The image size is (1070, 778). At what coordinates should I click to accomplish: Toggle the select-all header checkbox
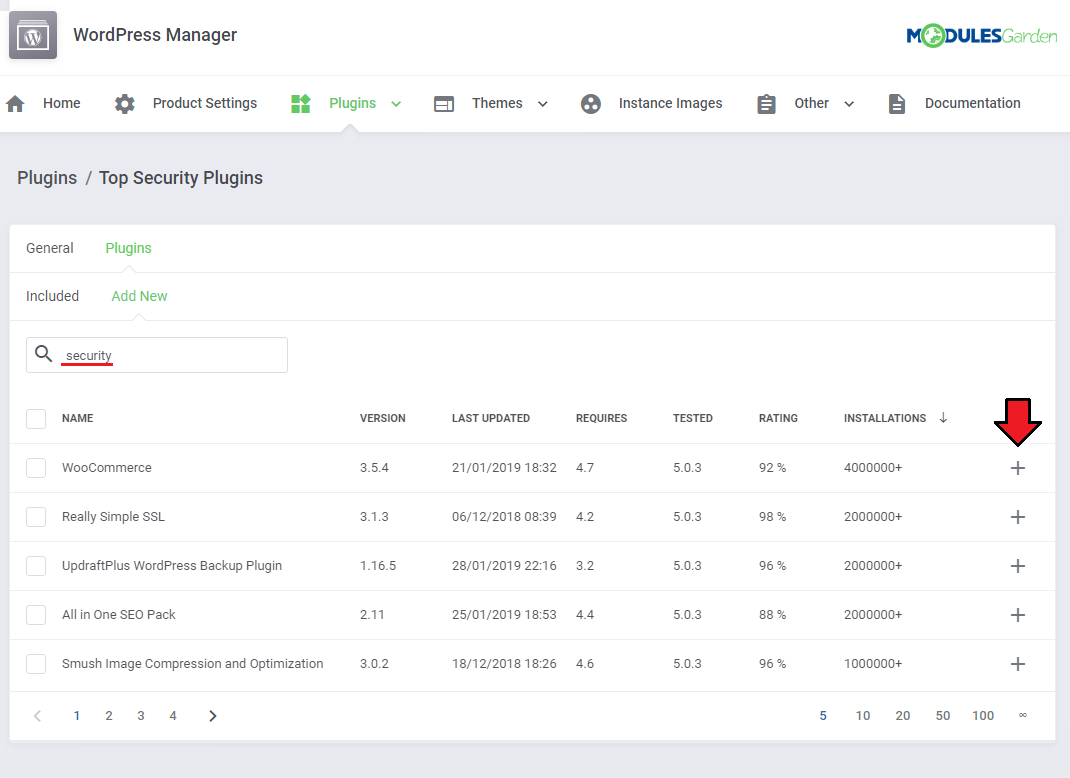(x=36, y=419)
